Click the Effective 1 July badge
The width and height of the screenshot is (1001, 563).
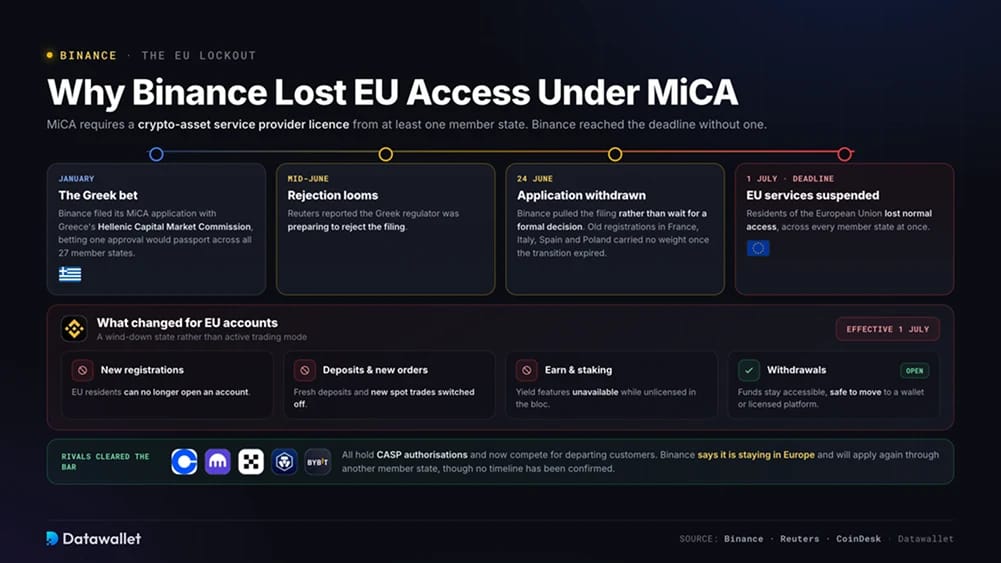(x=887, y=329)
